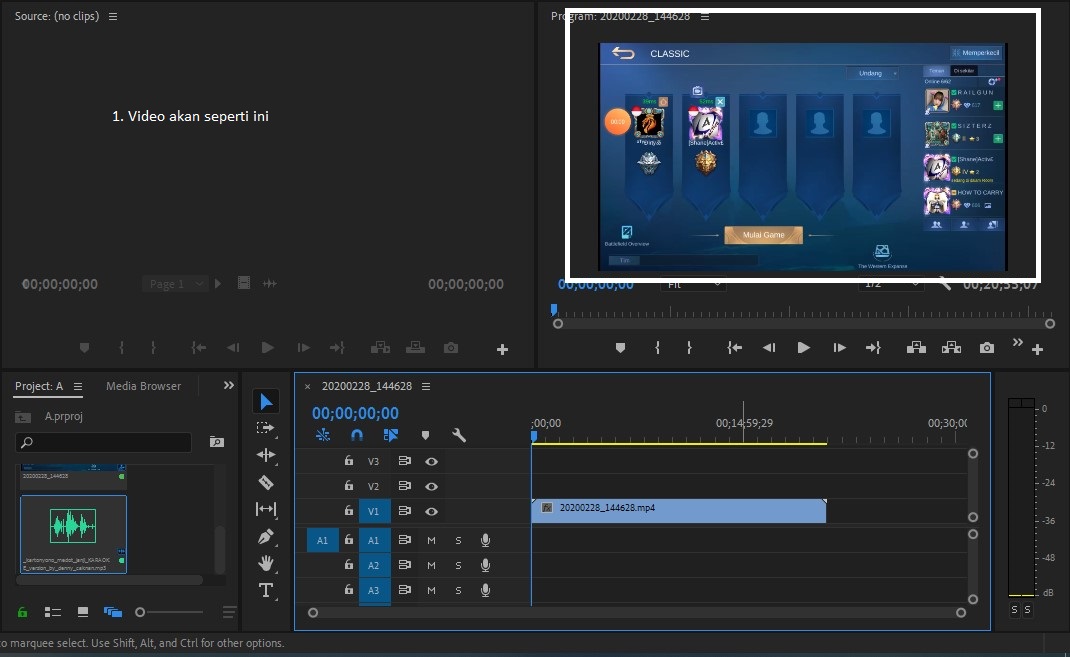
Task: Select the 20200228_144628 sequence tab
Action: point(367,386)
